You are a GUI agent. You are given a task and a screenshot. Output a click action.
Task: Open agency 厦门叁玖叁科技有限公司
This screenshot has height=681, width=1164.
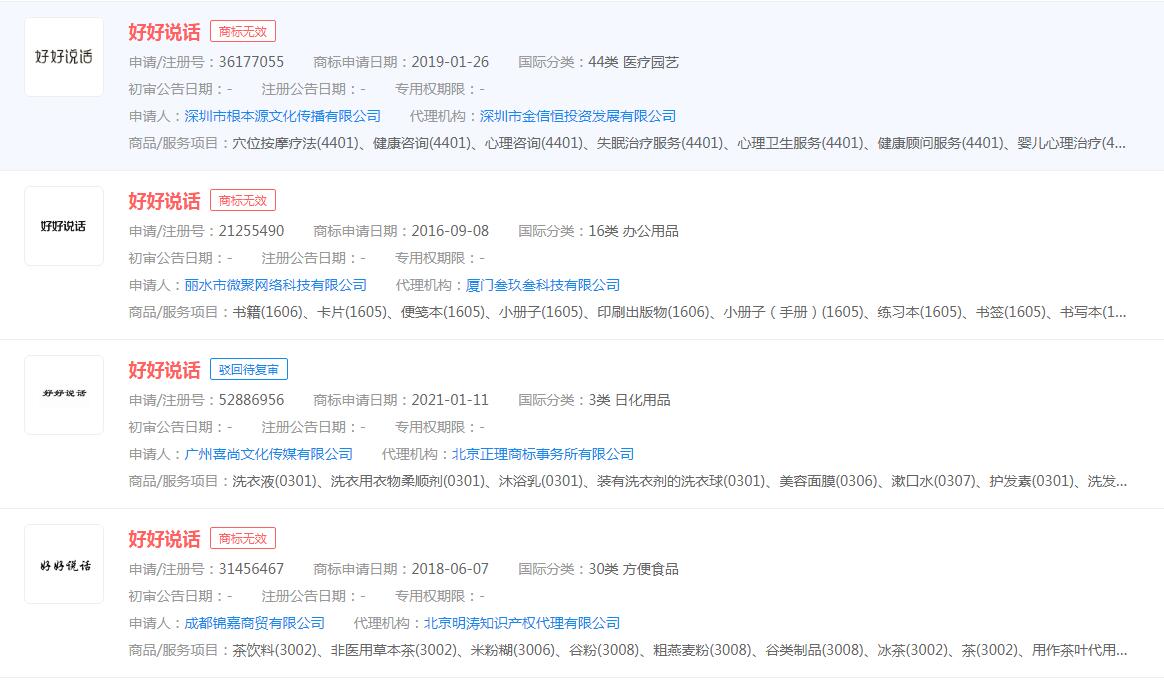click(x=543, y=285)
